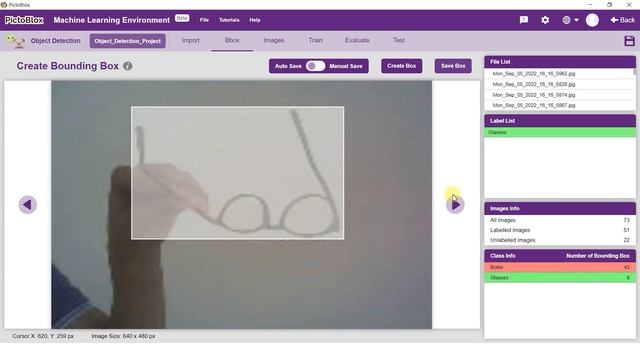Switch to the Import tab
The width and height of the screenshot is (640, 360).
[191, 40]
